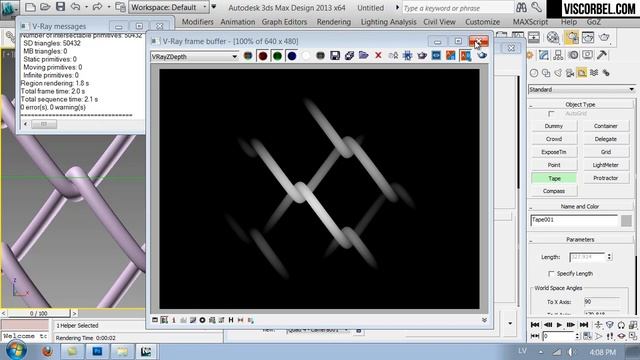Clear image red X icon
The image size is (640, 360).
pyautogui.click(x=378, y=56)
